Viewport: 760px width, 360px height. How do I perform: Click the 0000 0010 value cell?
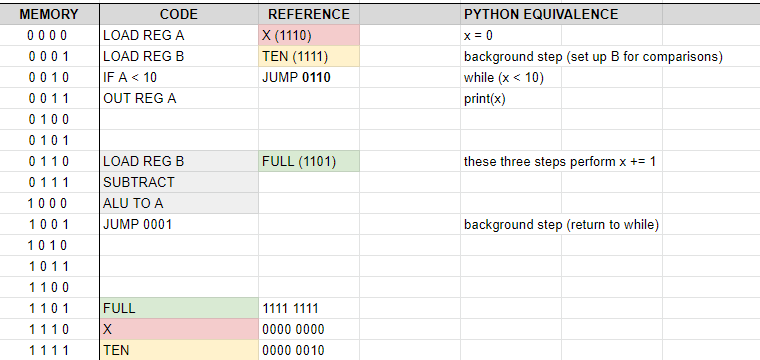[309, 350]
